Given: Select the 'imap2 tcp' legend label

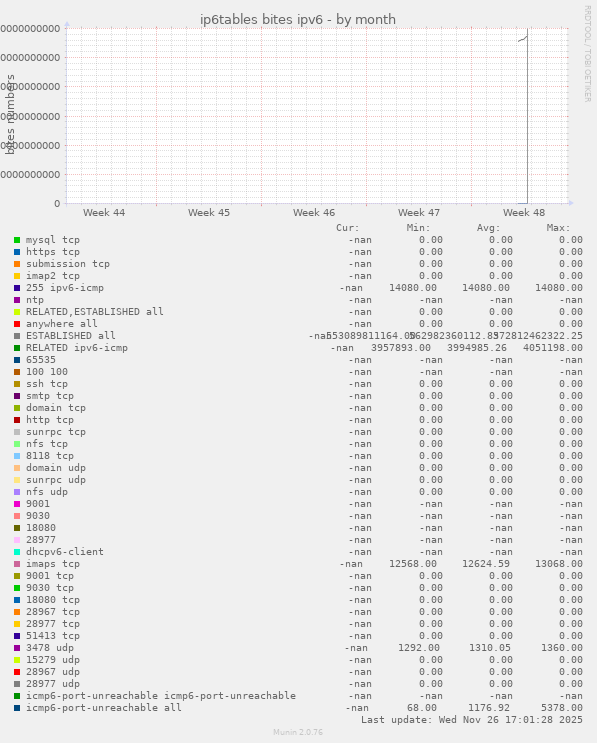Looking at the screenshot, I should click(x=53, y=276).
